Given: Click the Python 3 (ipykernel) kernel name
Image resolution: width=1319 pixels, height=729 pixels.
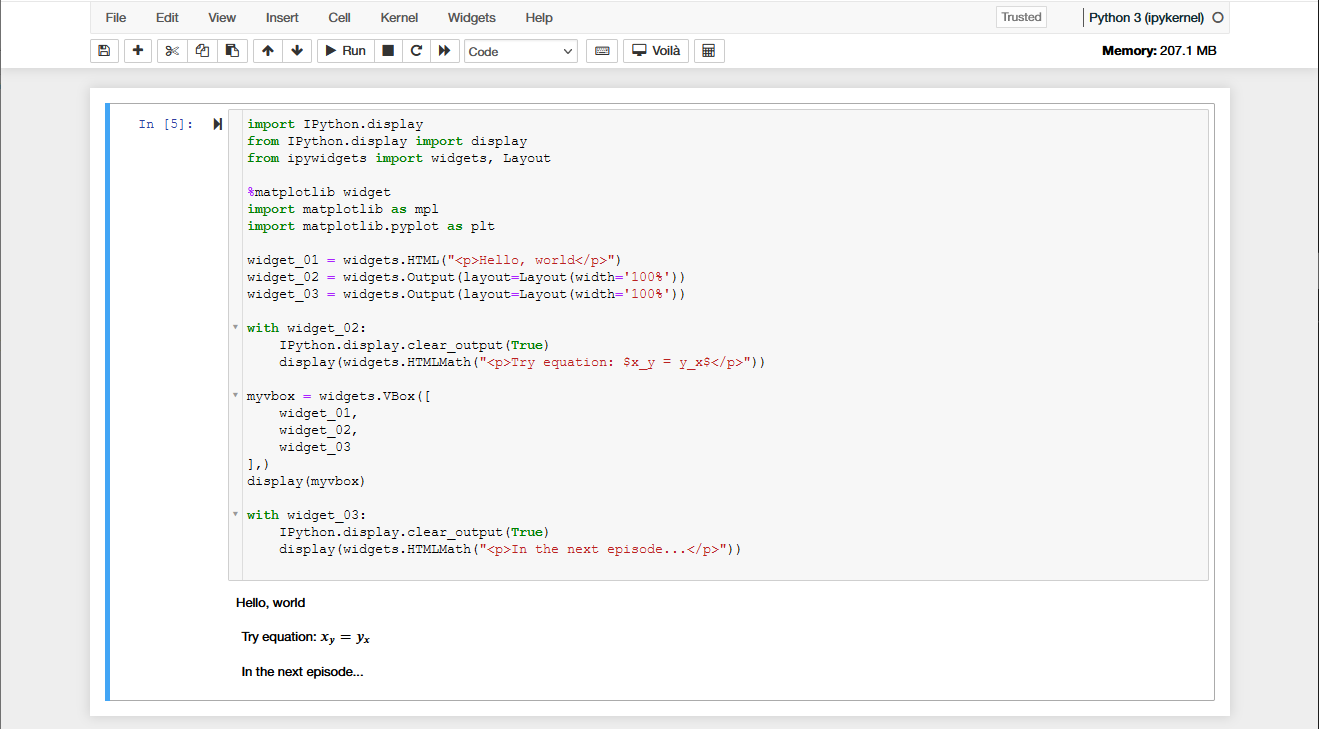Looking at the screenshot, I should (x=1146, y=18).
